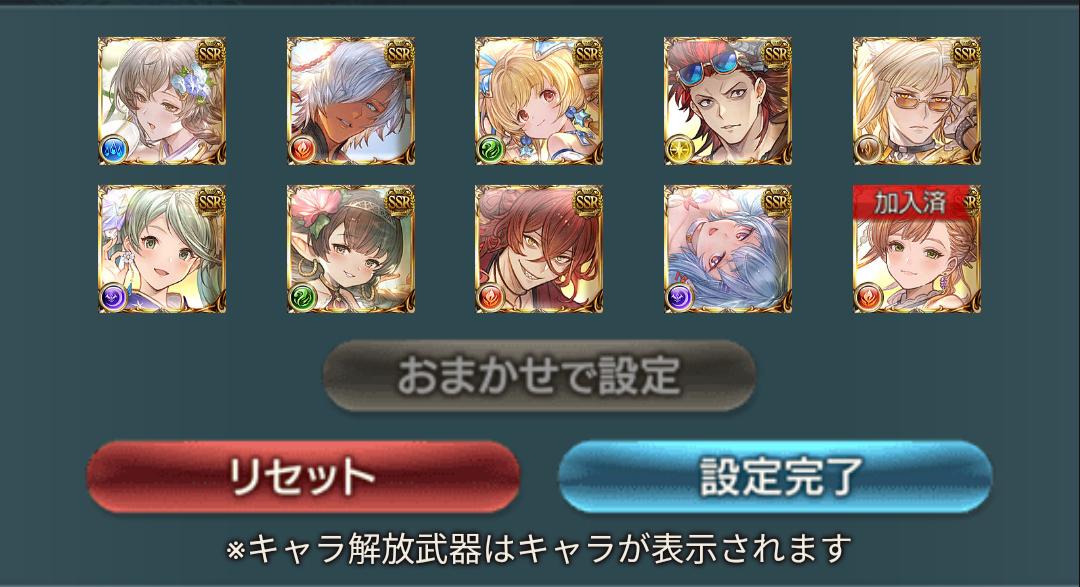Click the SSR badge on the blue-haired character

coord(776,201)
